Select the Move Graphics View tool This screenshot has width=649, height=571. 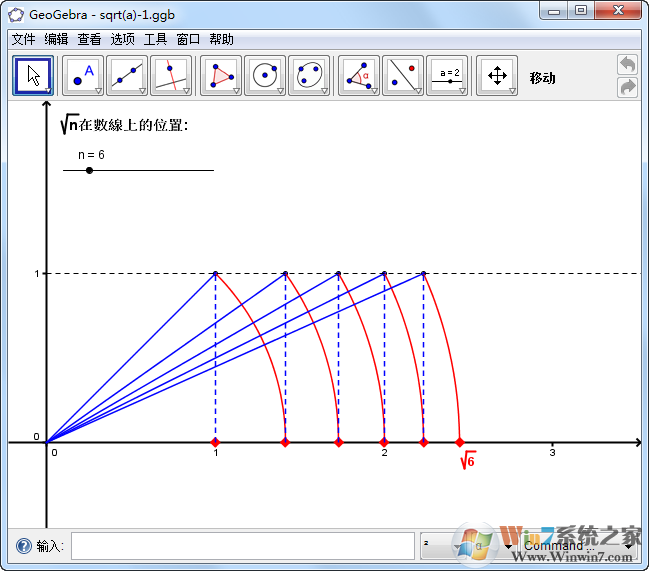(497, 76)
